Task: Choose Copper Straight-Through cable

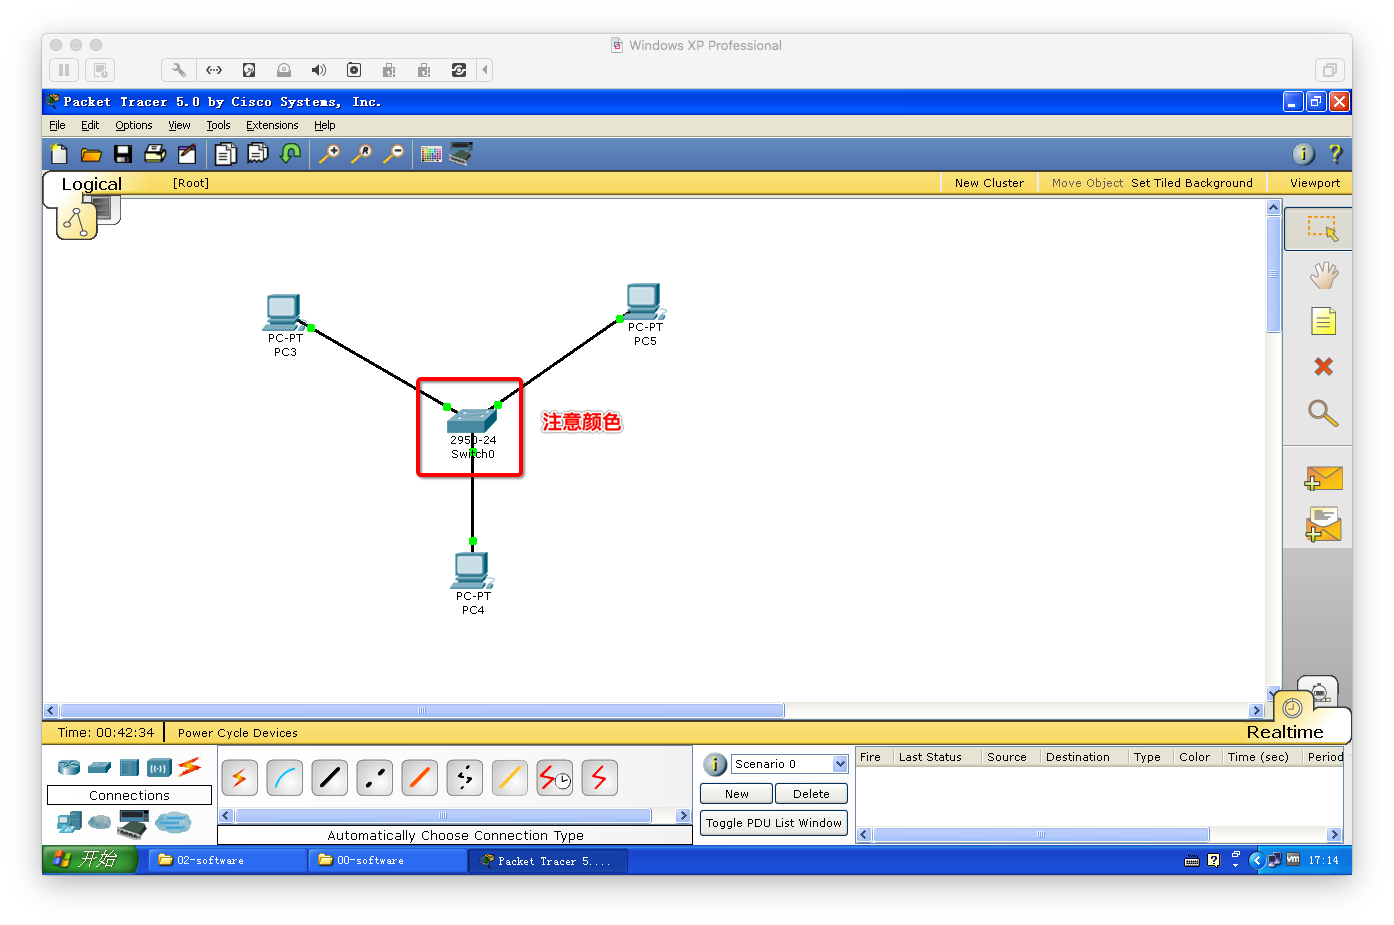Action: point(329,778)
